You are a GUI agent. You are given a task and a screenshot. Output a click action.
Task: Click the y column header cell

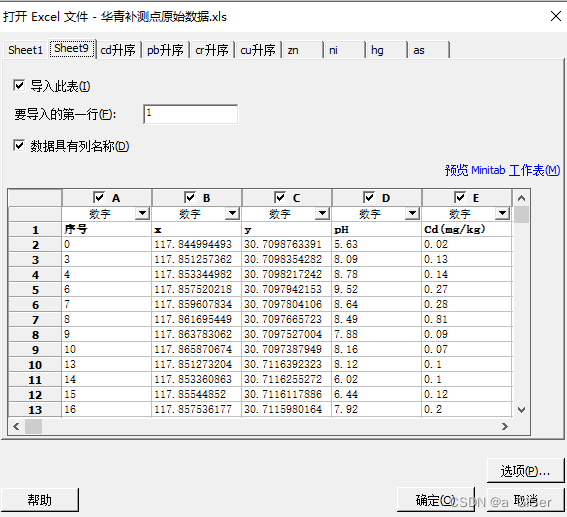point(286,230)
